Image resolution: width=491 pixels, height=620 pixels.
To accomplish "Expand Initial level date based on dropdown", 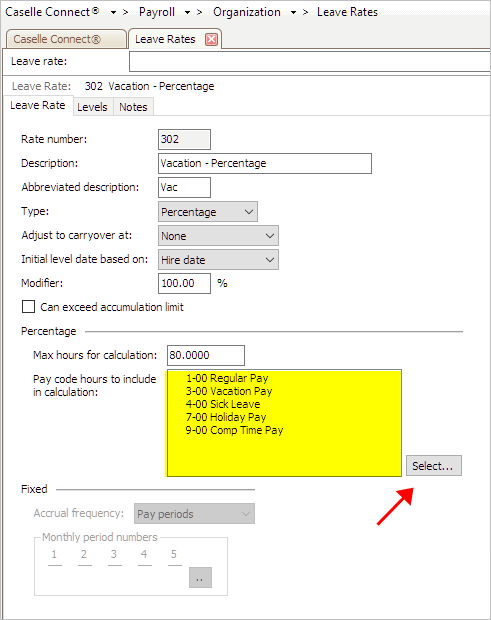I will tap(218, 260).
